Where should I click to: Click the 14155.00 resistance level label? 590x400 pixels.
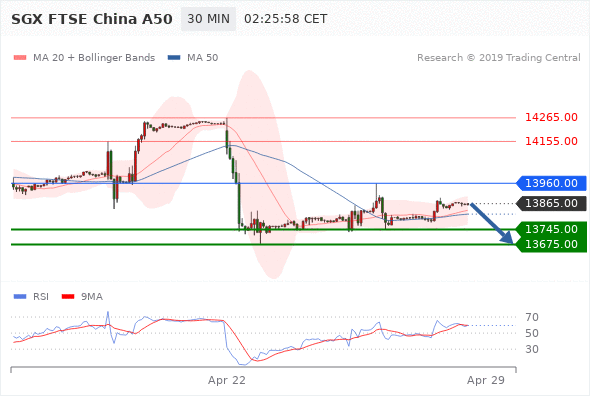[551, 141]
